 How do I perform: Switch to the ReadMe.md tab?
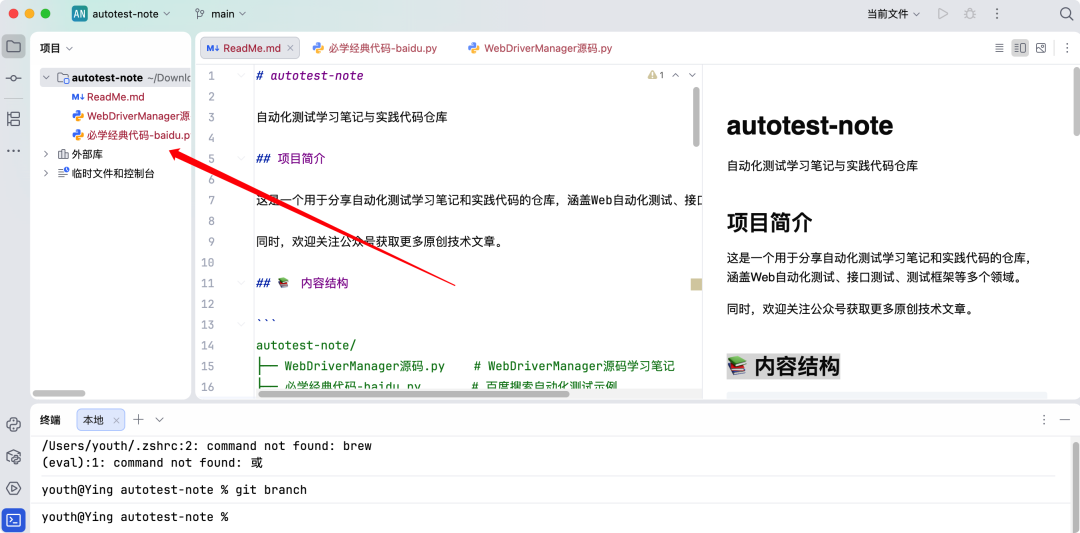pyautogui.click(x=251, y=48)
